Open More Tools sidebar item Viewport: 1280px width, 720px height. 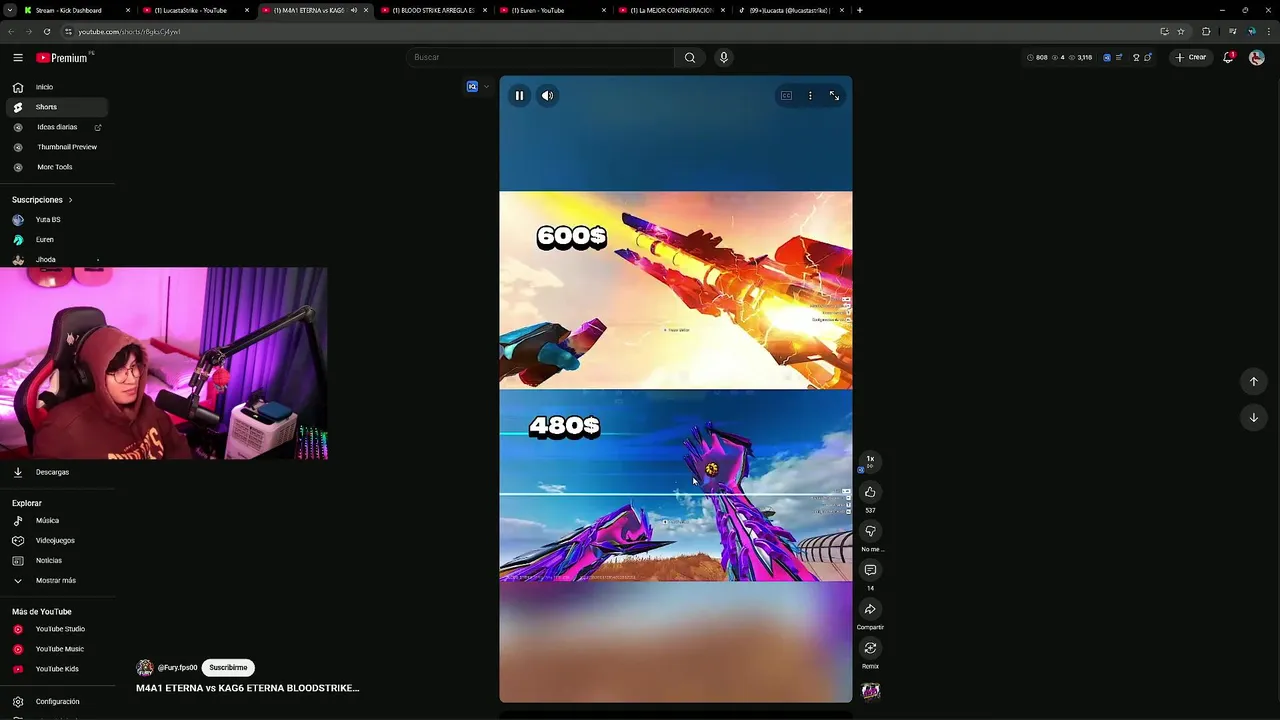coord(57,167)
